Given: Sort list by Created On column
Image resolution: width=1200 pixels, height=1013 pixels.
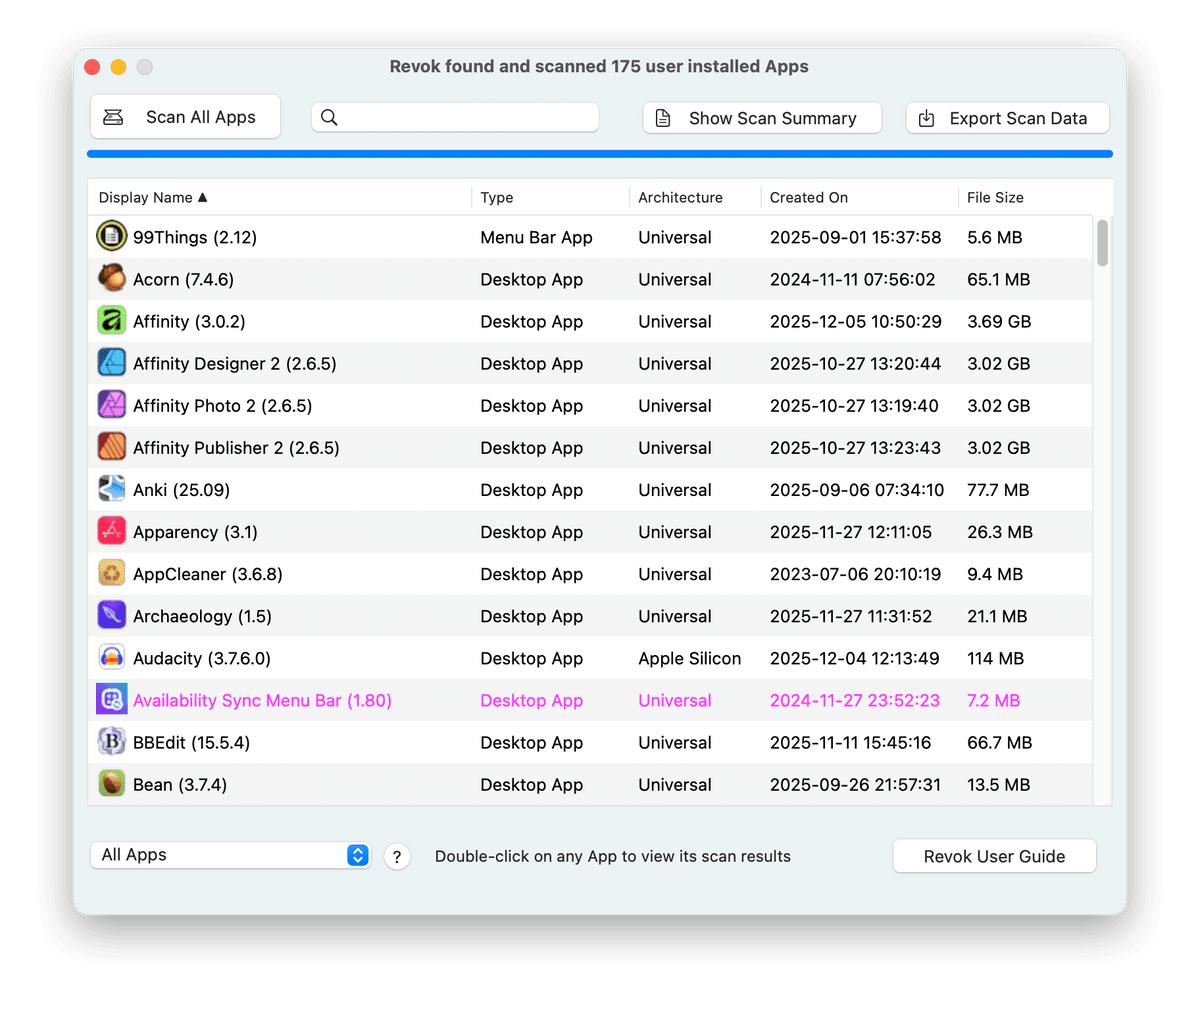Looking at the screenshot, I should pyautogui.click(x=808, y=198).
